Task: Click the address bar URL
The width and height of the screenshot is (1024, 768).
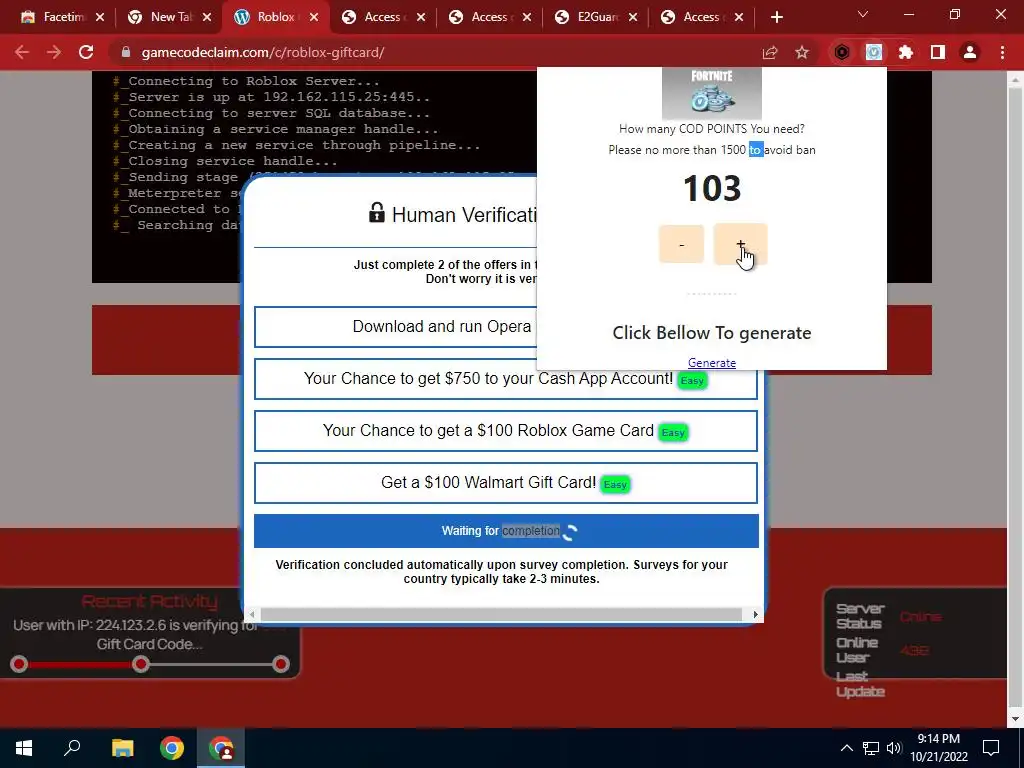Action: coord(263,52)
